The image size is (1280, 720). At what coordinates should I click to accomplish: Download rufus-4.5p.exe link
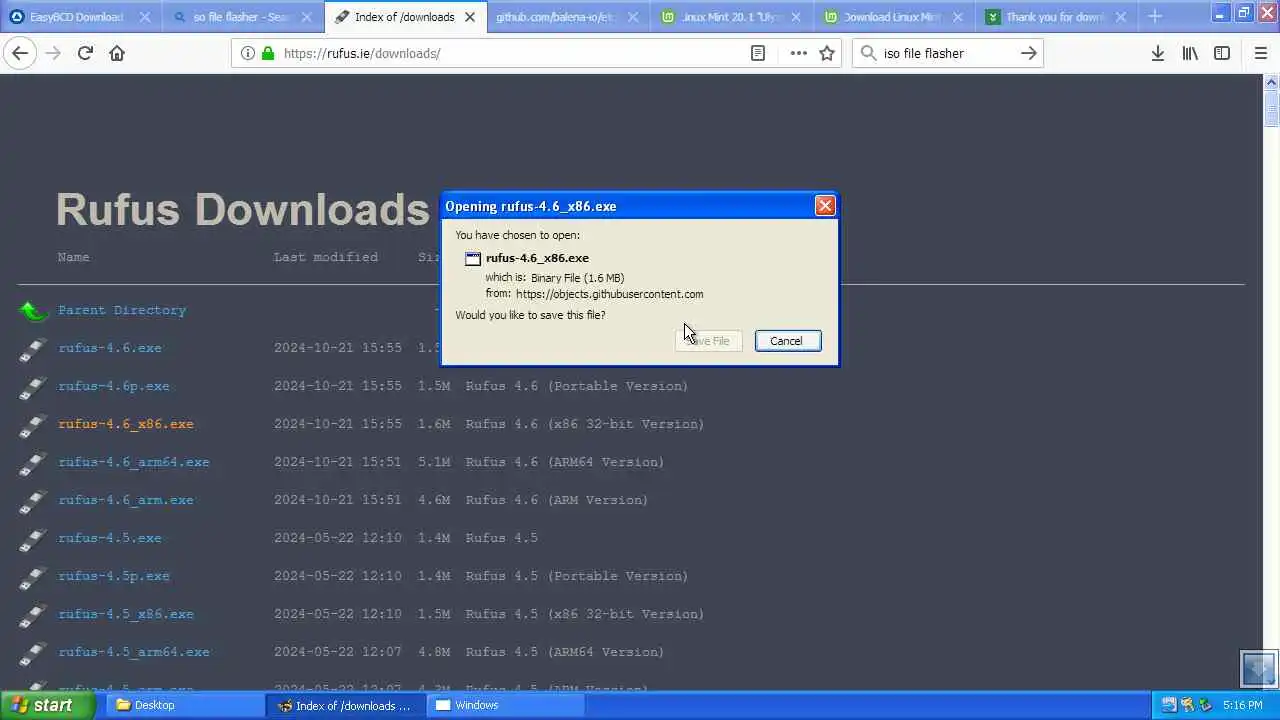click(114, 576)
